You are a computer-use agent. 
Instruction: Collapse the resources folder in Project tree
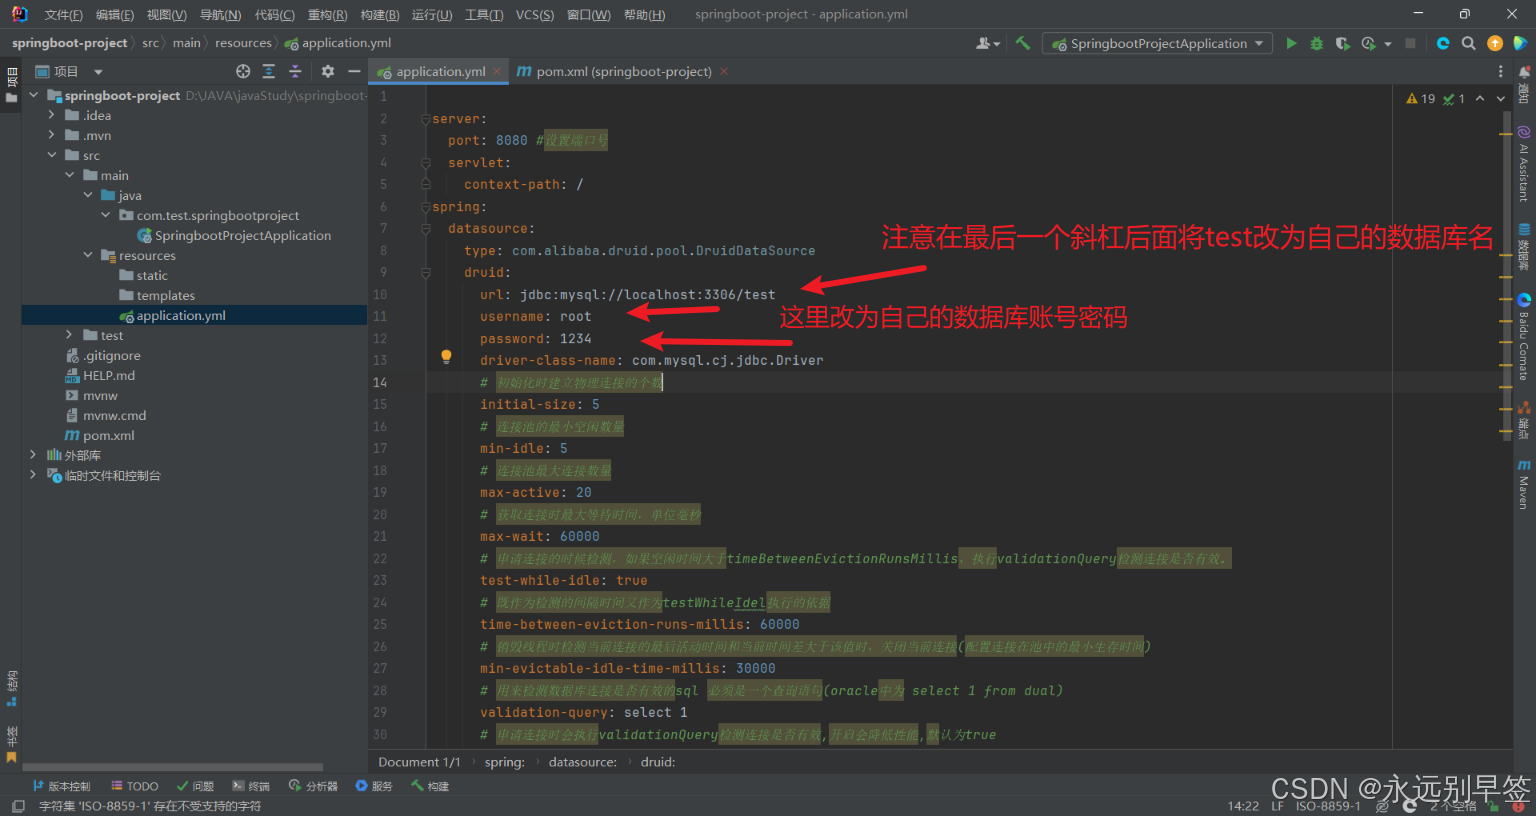(x=88, y=255)
